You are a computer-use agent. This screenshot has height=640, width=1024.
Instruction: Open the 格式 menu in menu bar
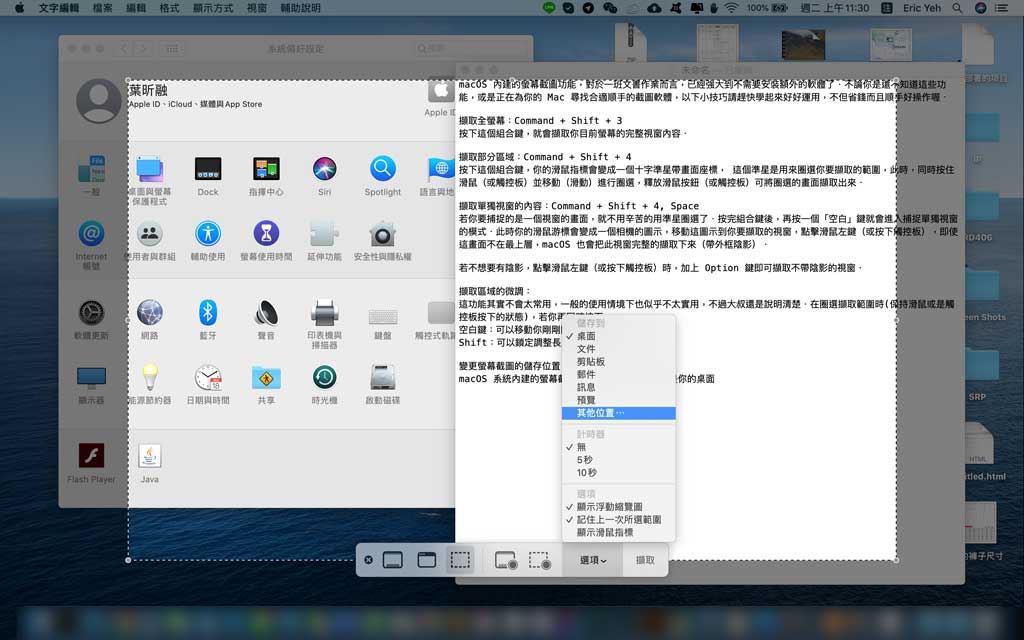coord(169,8)
